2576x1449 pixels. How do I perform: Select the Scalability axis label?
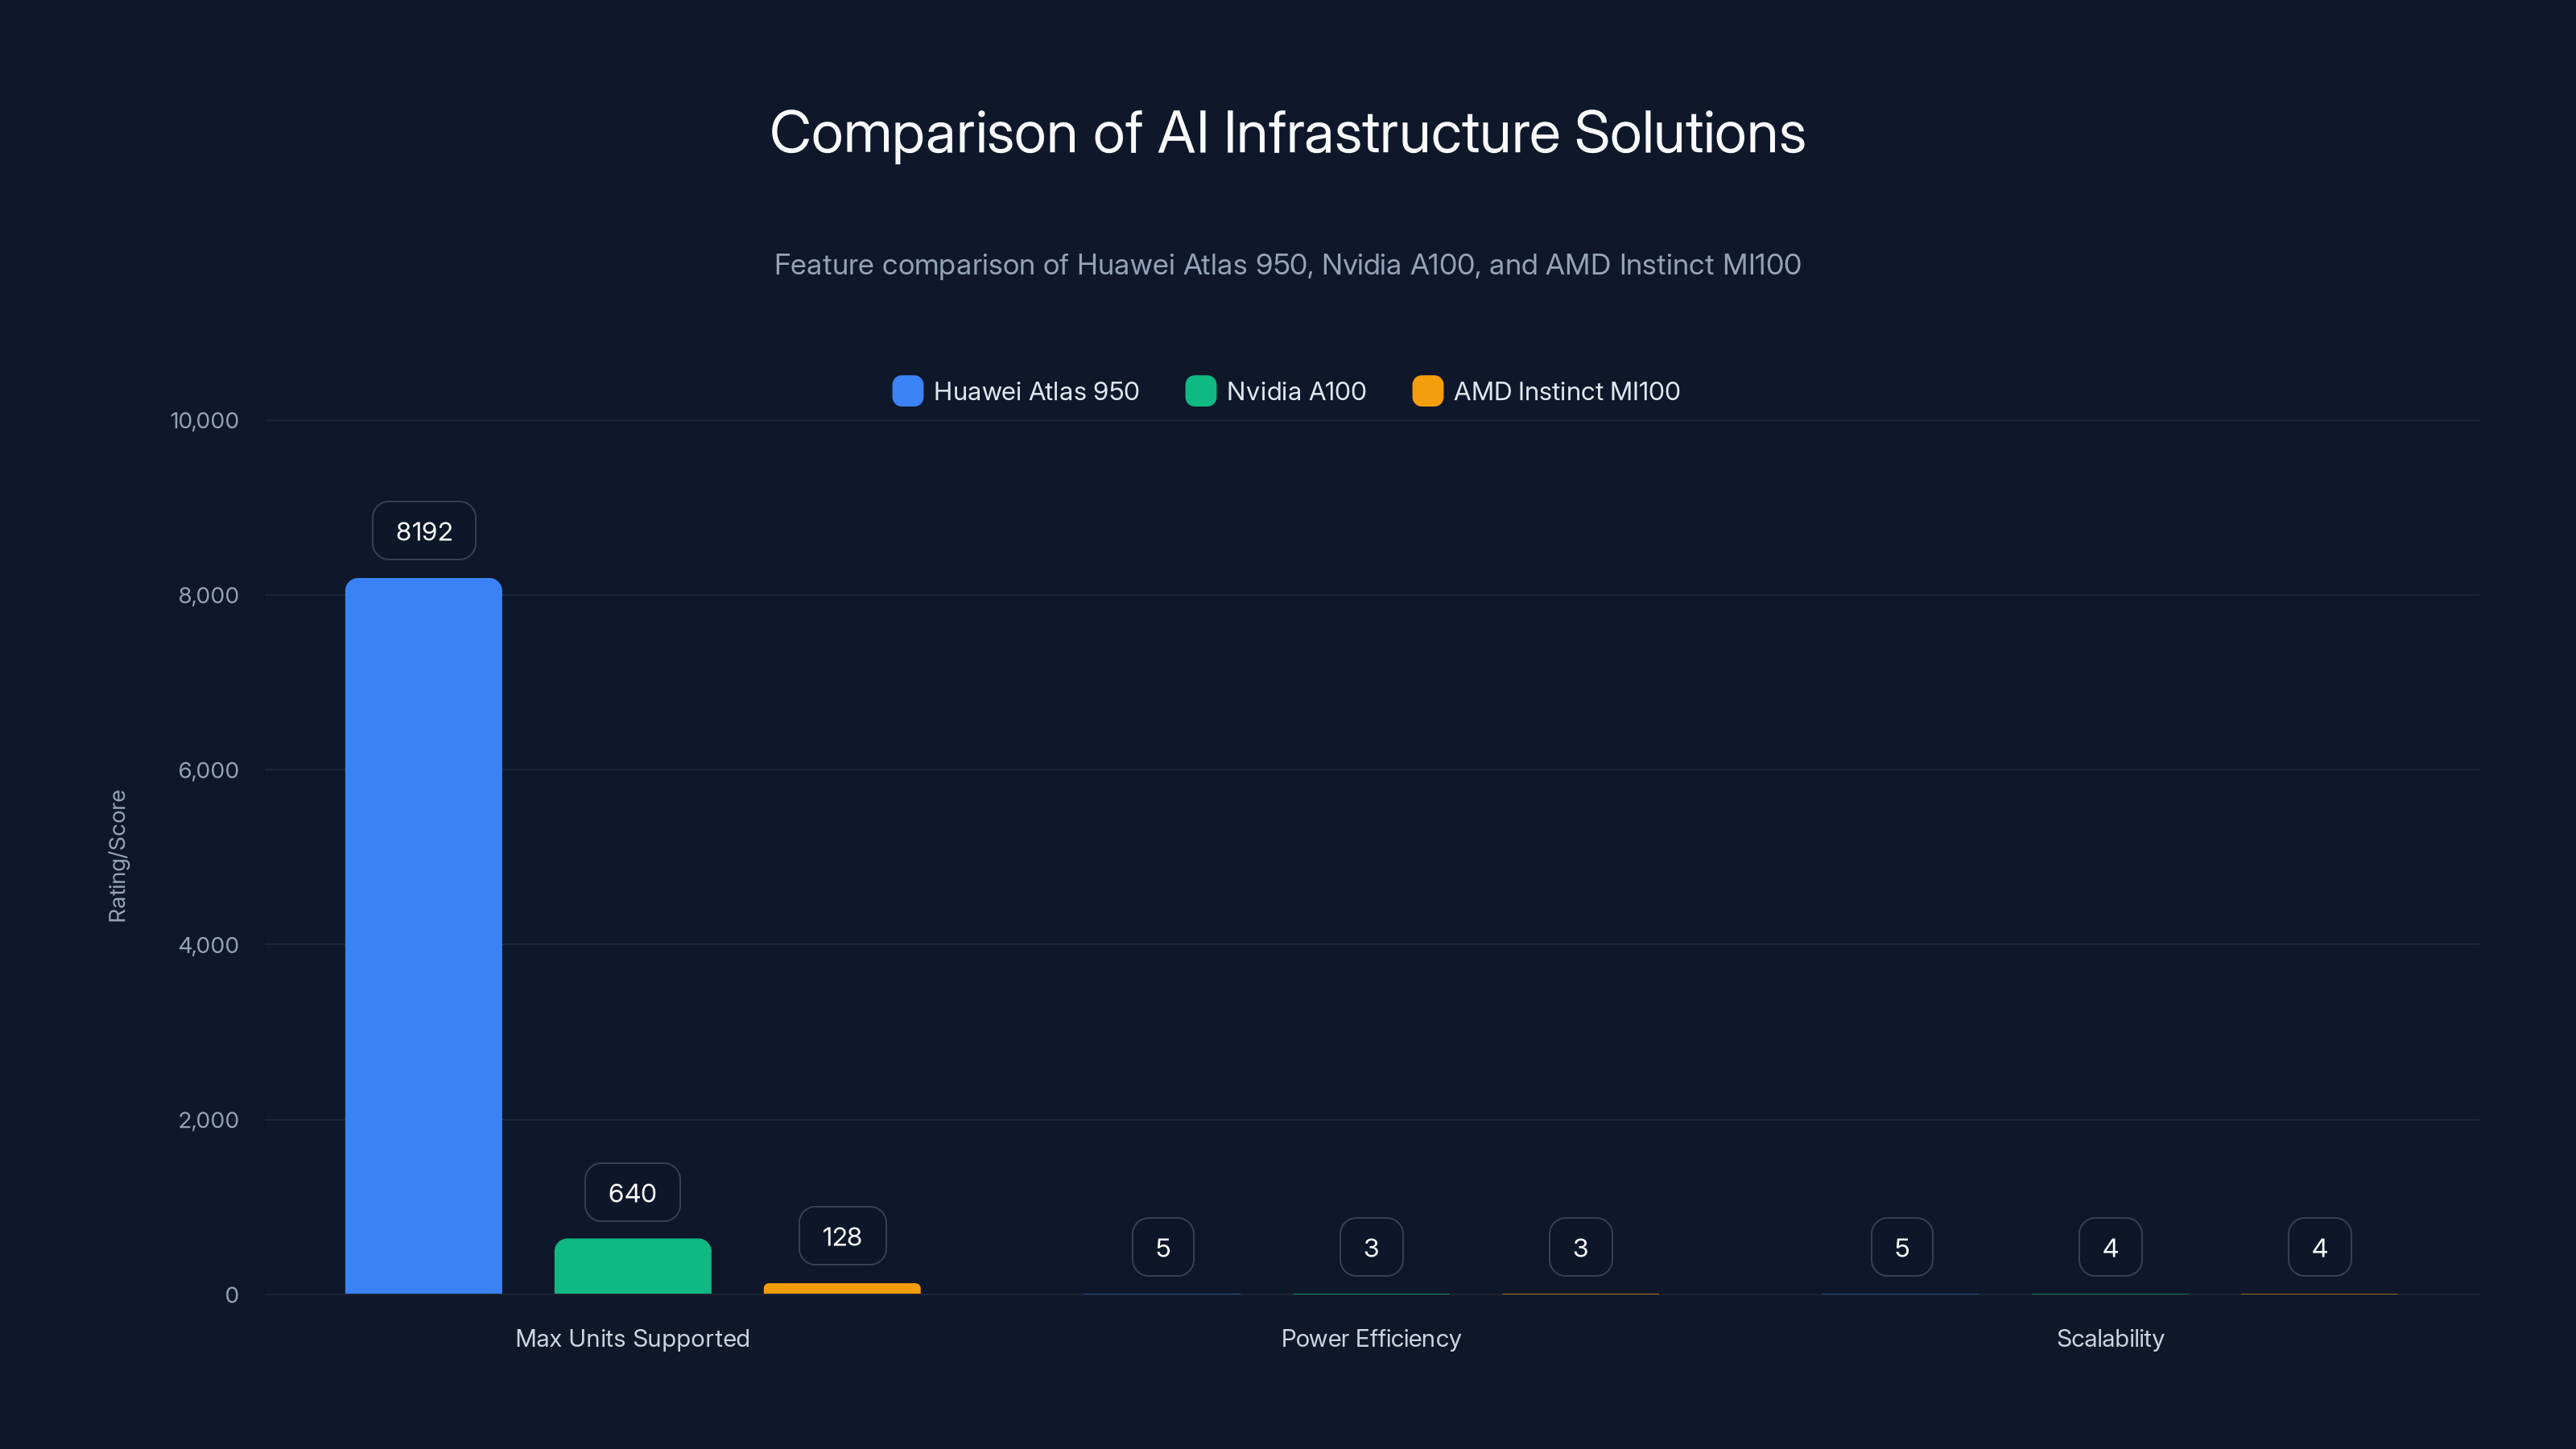pos(2110,1338)
